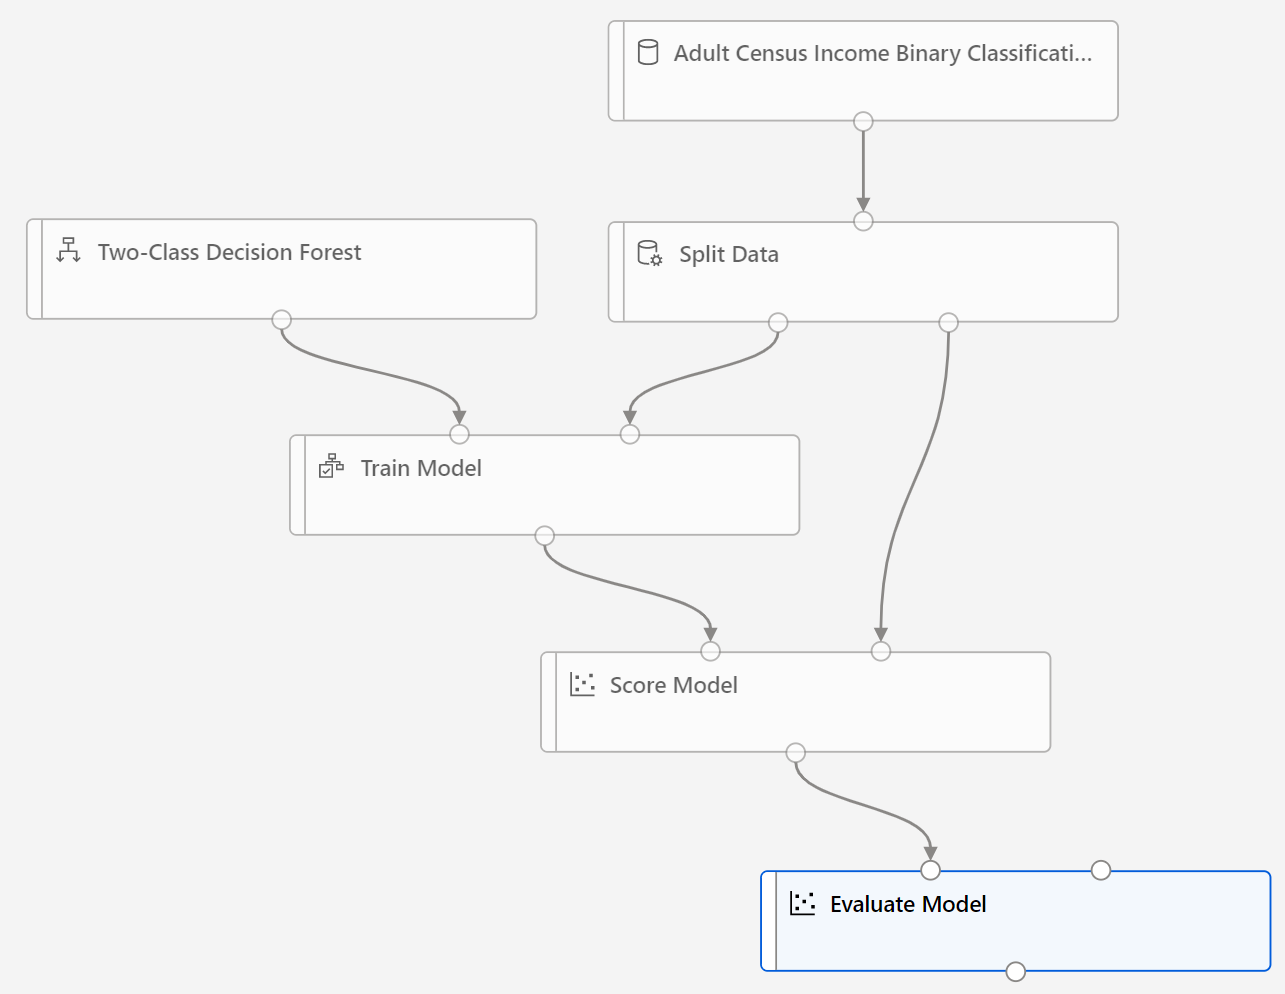Viewport: 1285px width, 994px height.
Task: Click the Adult Census dataset output port
Action: (x=863, y=121)
